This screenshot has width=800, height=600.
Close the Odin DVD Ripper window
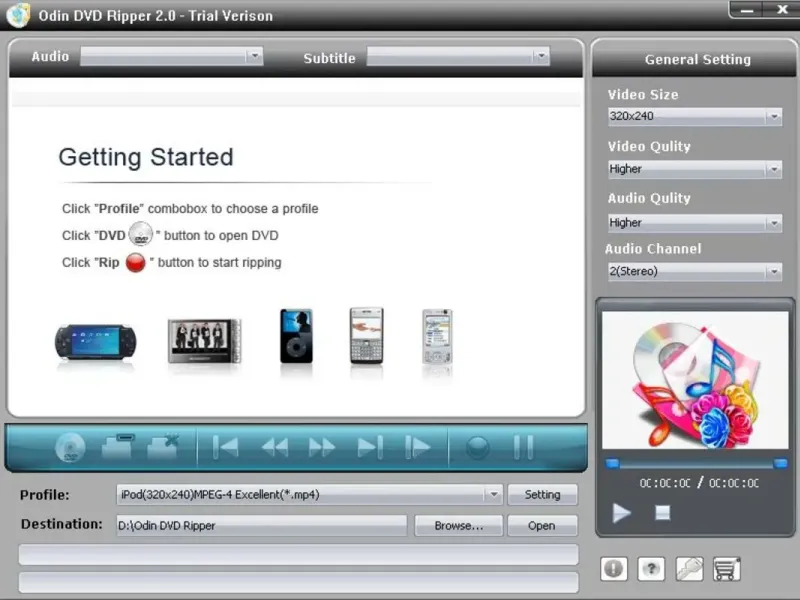[781, 9]
